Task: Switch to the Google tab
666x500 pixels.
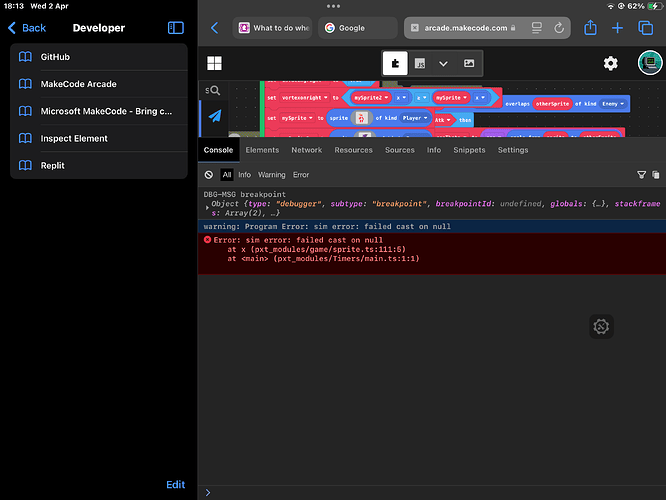Action: (358, 28)
